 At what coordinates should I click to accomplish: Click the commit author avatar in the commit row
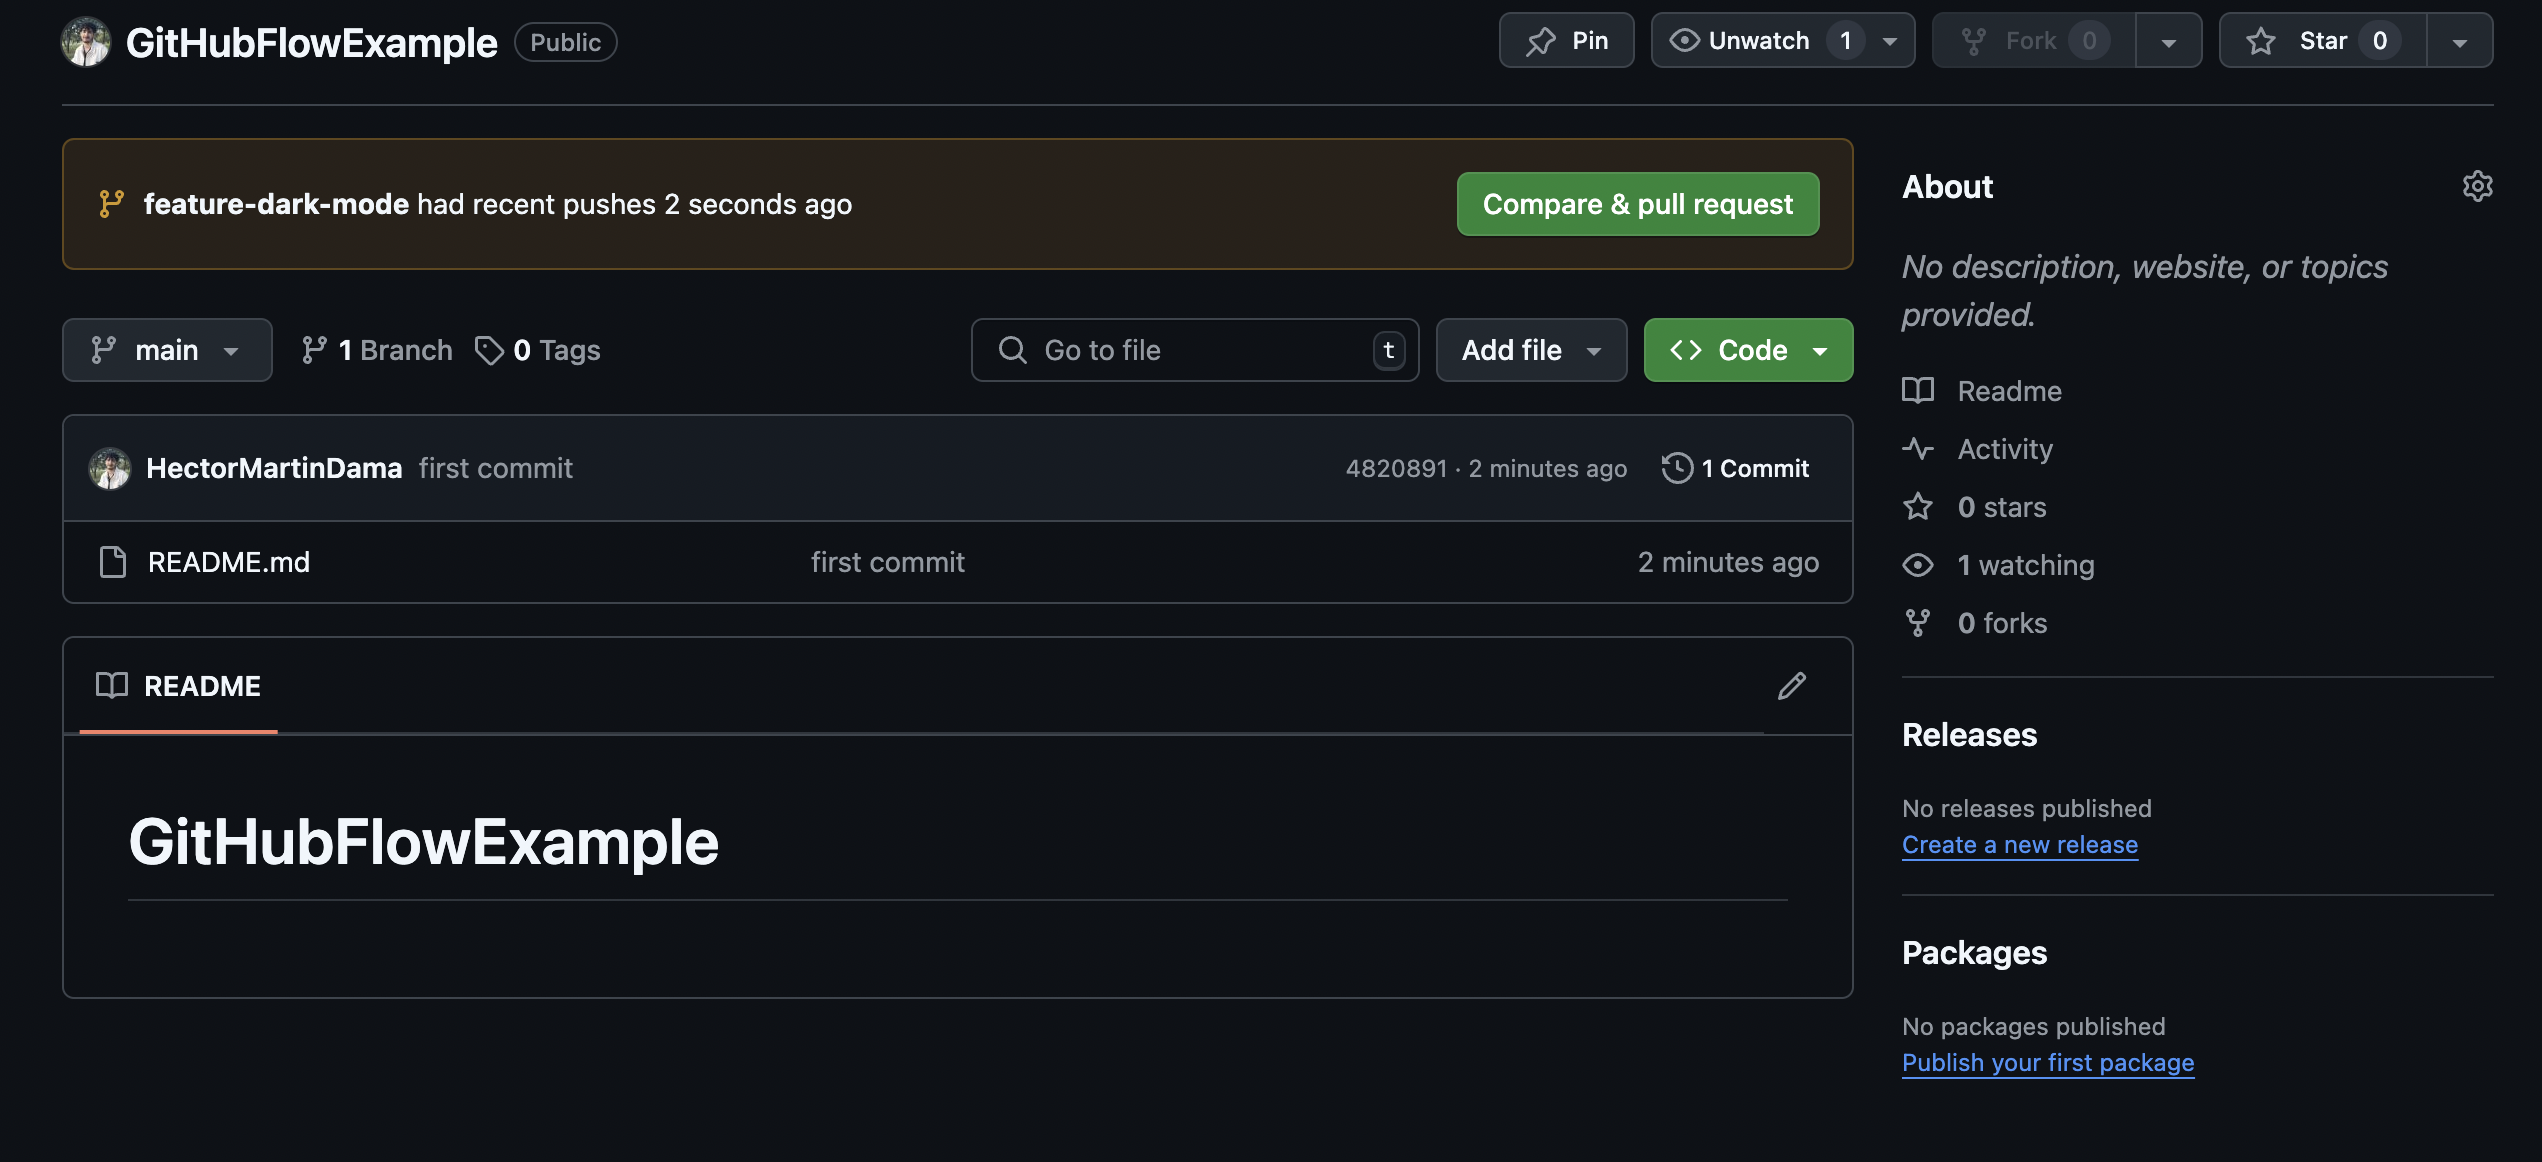point(110,468)
